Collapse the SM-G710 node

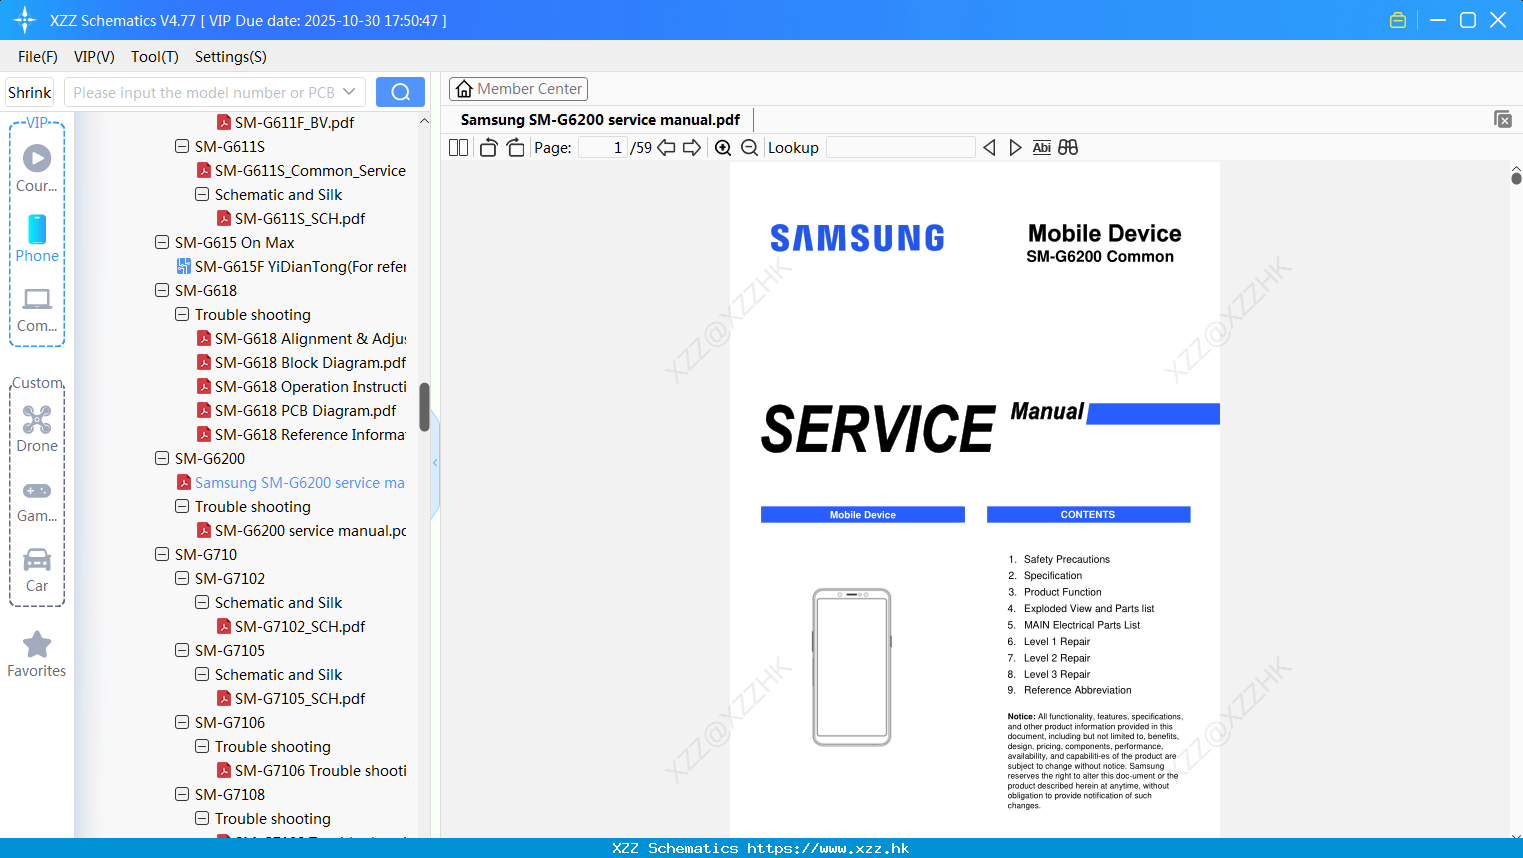[x=162, y=554]
